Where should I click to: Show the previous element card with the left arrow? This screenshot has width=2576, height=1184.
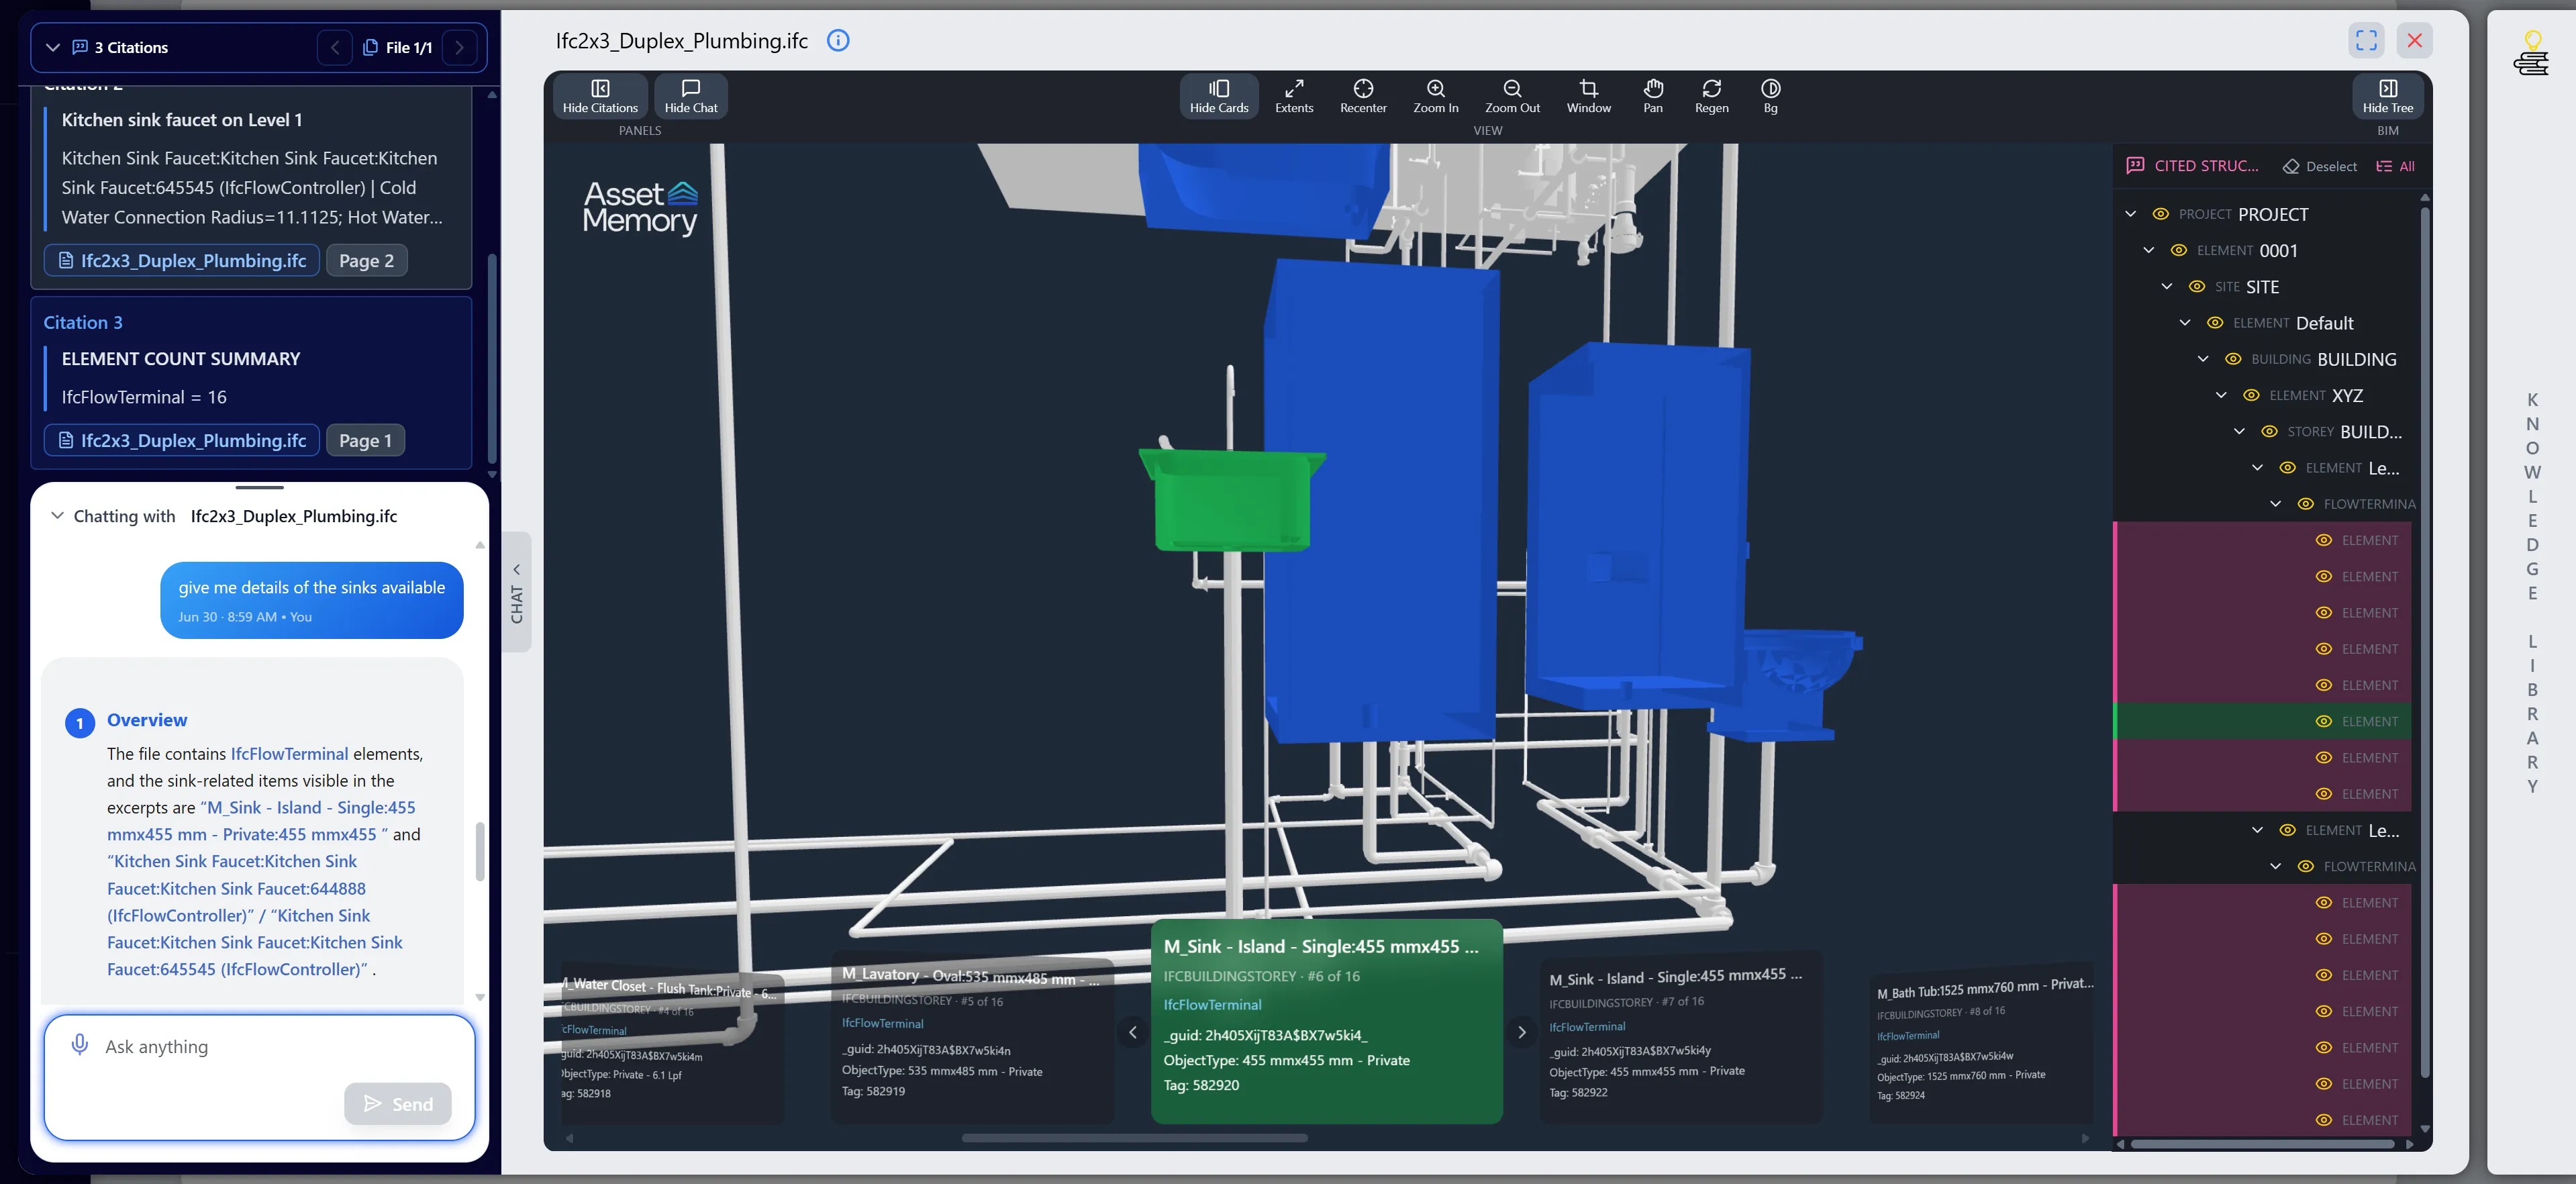tap(1132, 1032)
